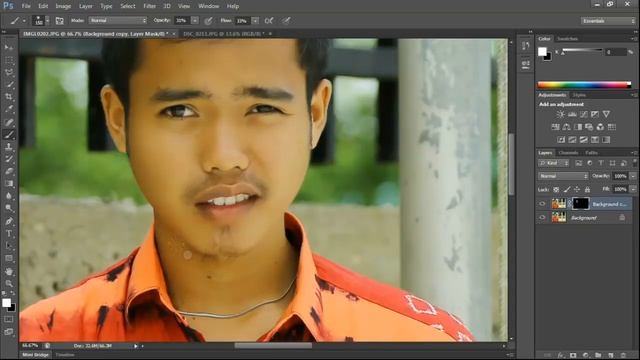The height and width of the screenshot is (360, 640).
Task: Select the Spot Healing Brush tool
Action: point(9,122)
